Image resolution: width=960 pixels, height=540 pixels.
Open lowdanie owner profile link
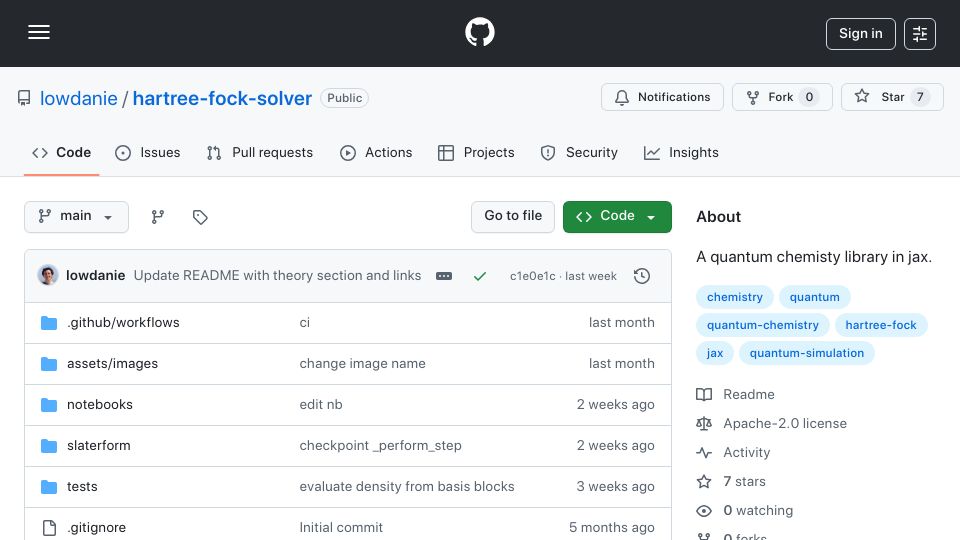point(78,98)
